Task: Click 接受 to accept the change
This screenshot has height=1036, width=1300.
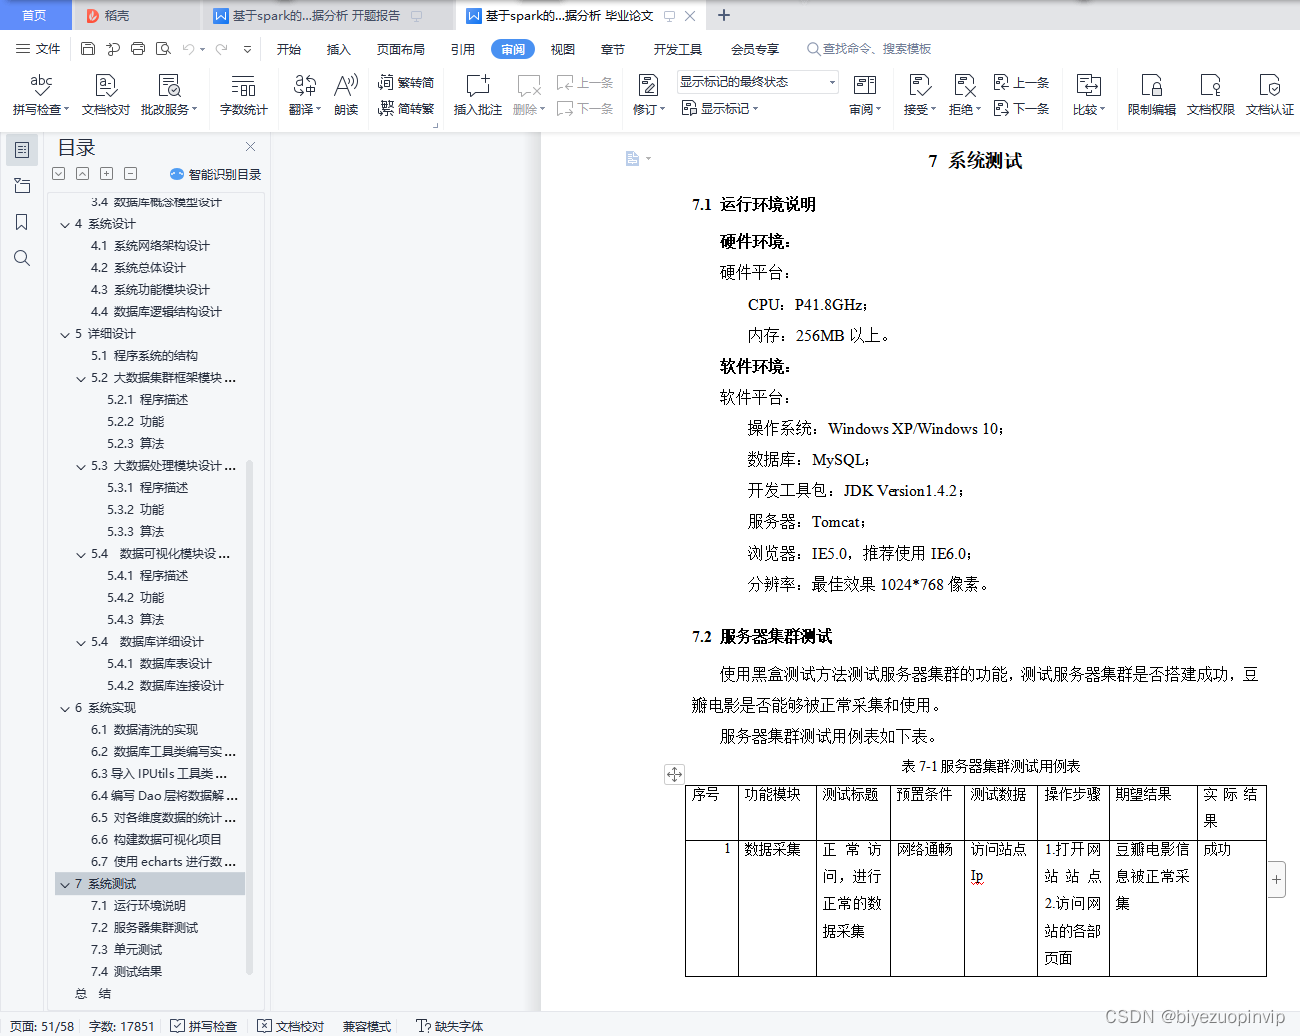Action: (919, 95)
